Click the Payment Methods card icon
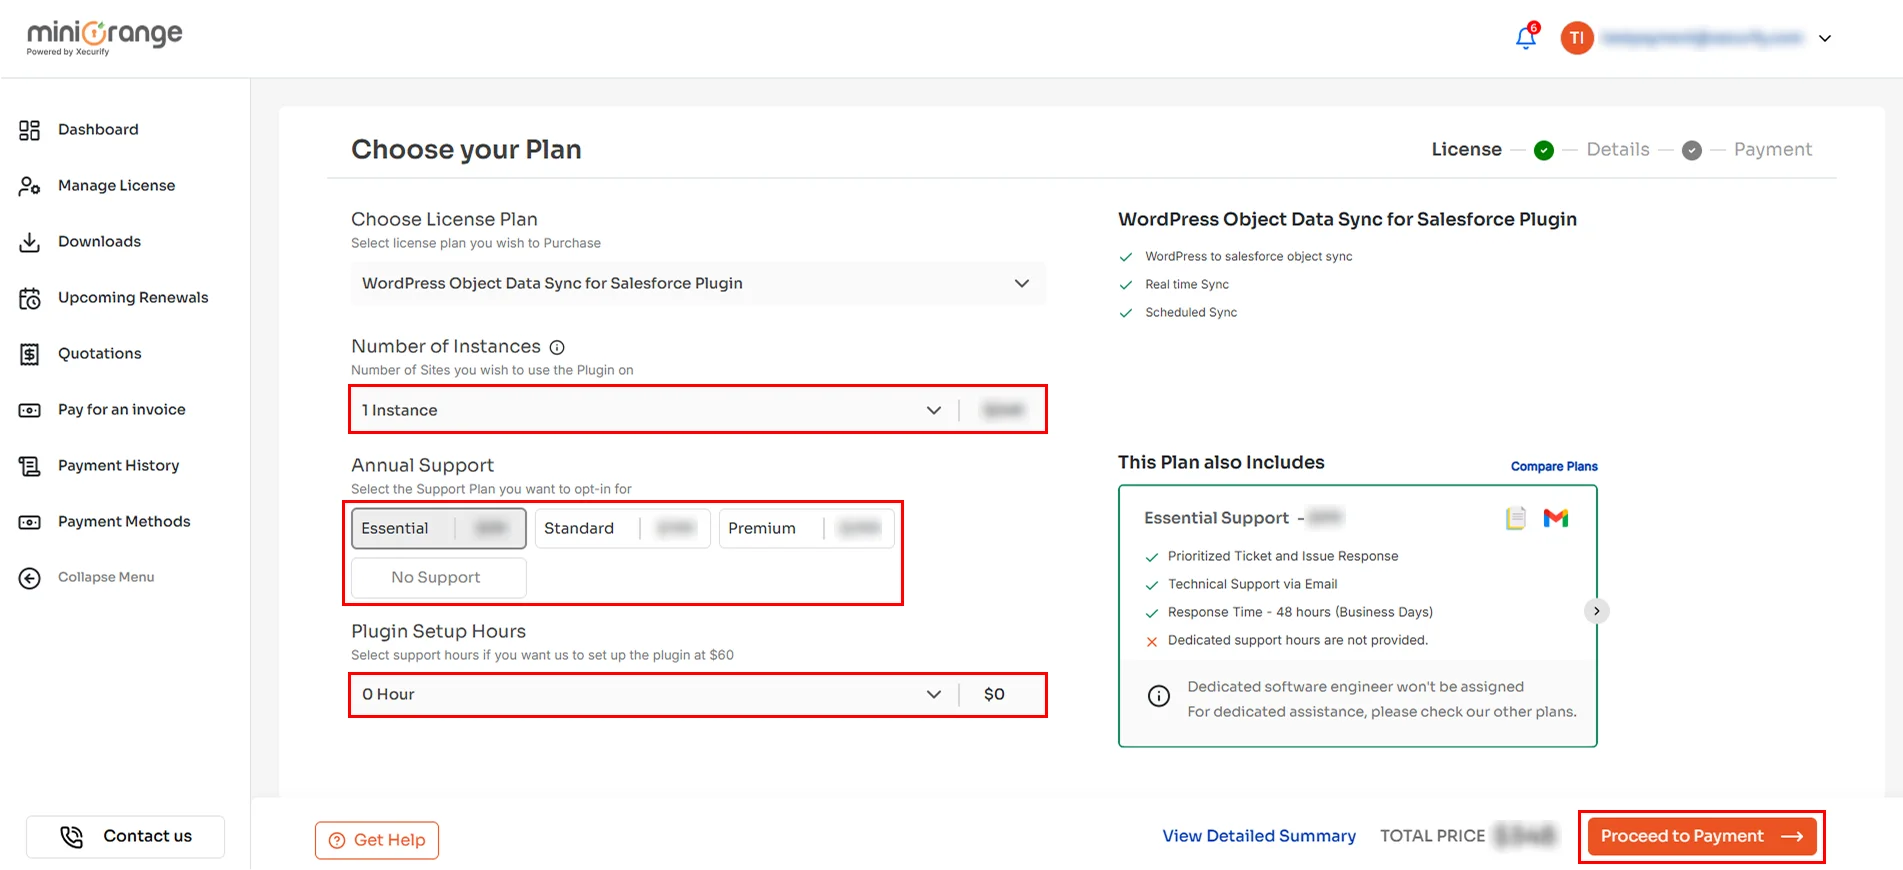1903x870 pixels. tap(30, 522)
